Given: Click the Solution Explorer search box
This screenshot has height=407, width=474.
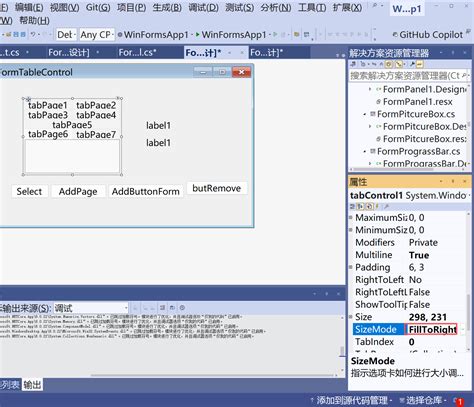Looking at the screenshot, I should [x=409, y=76].
